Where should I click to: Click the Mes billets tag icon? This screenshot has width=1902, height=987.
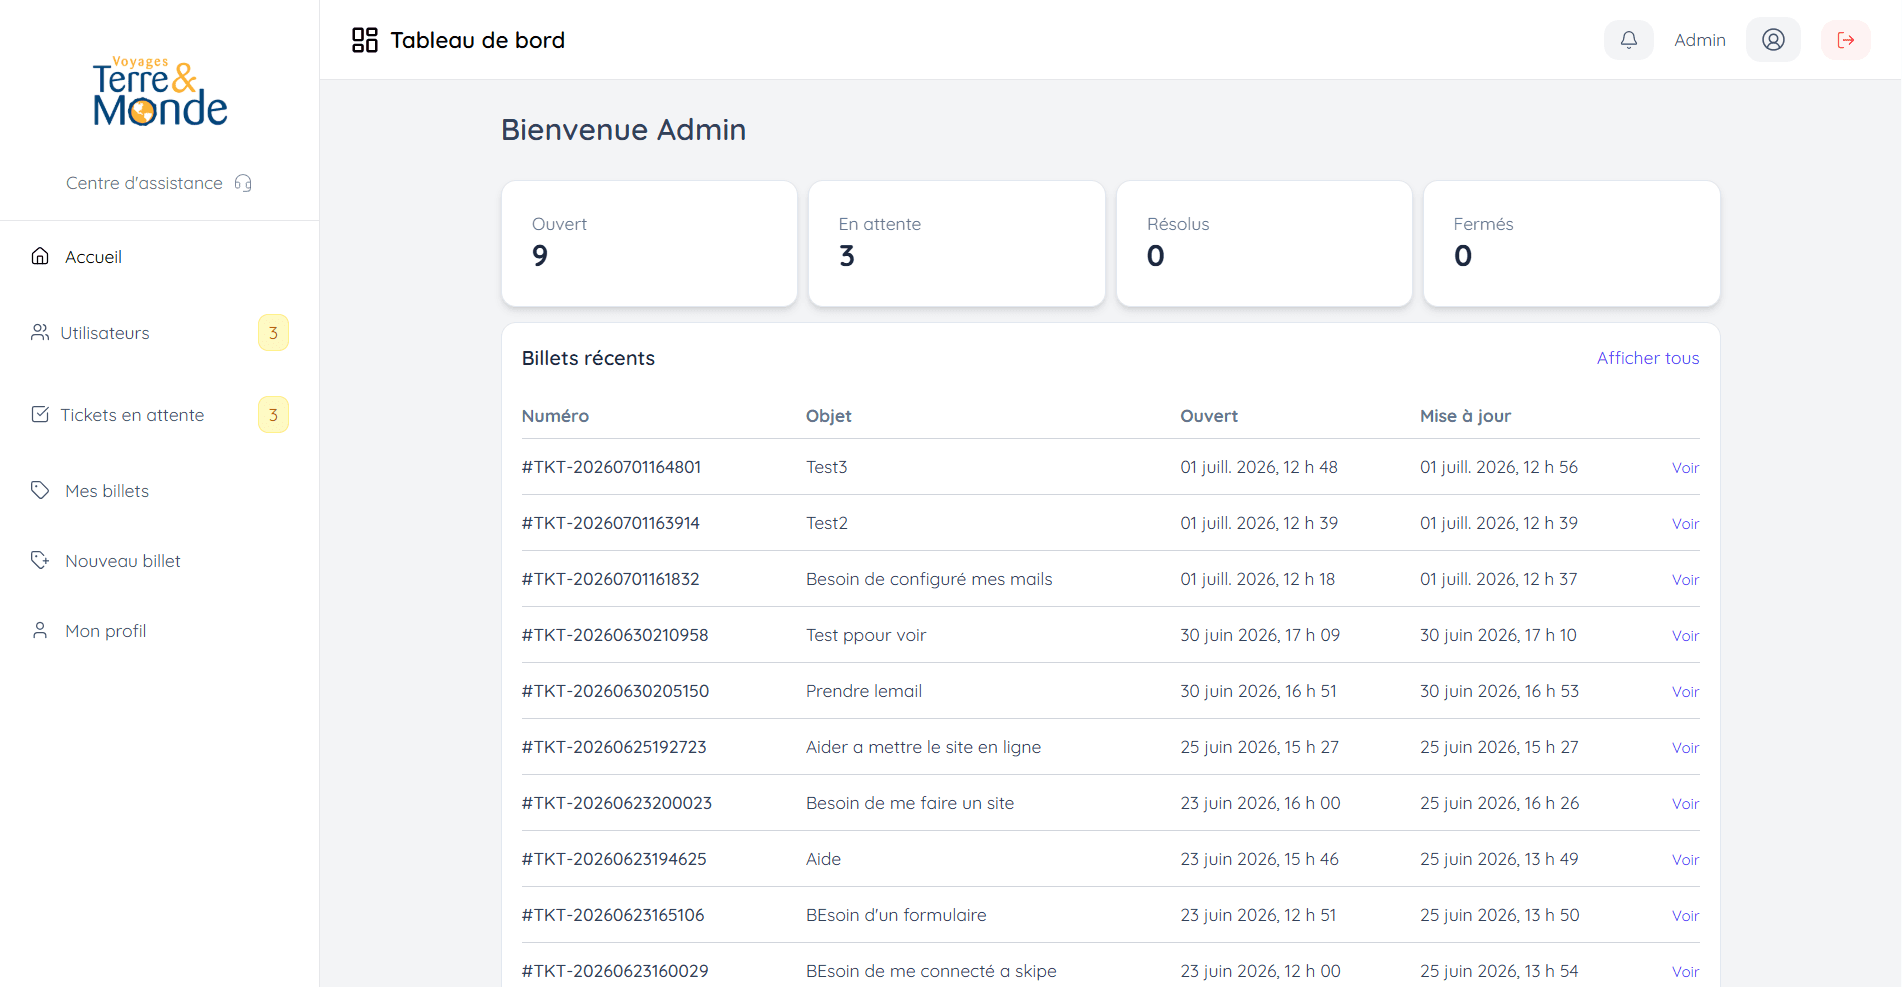(x=40, y=490)
